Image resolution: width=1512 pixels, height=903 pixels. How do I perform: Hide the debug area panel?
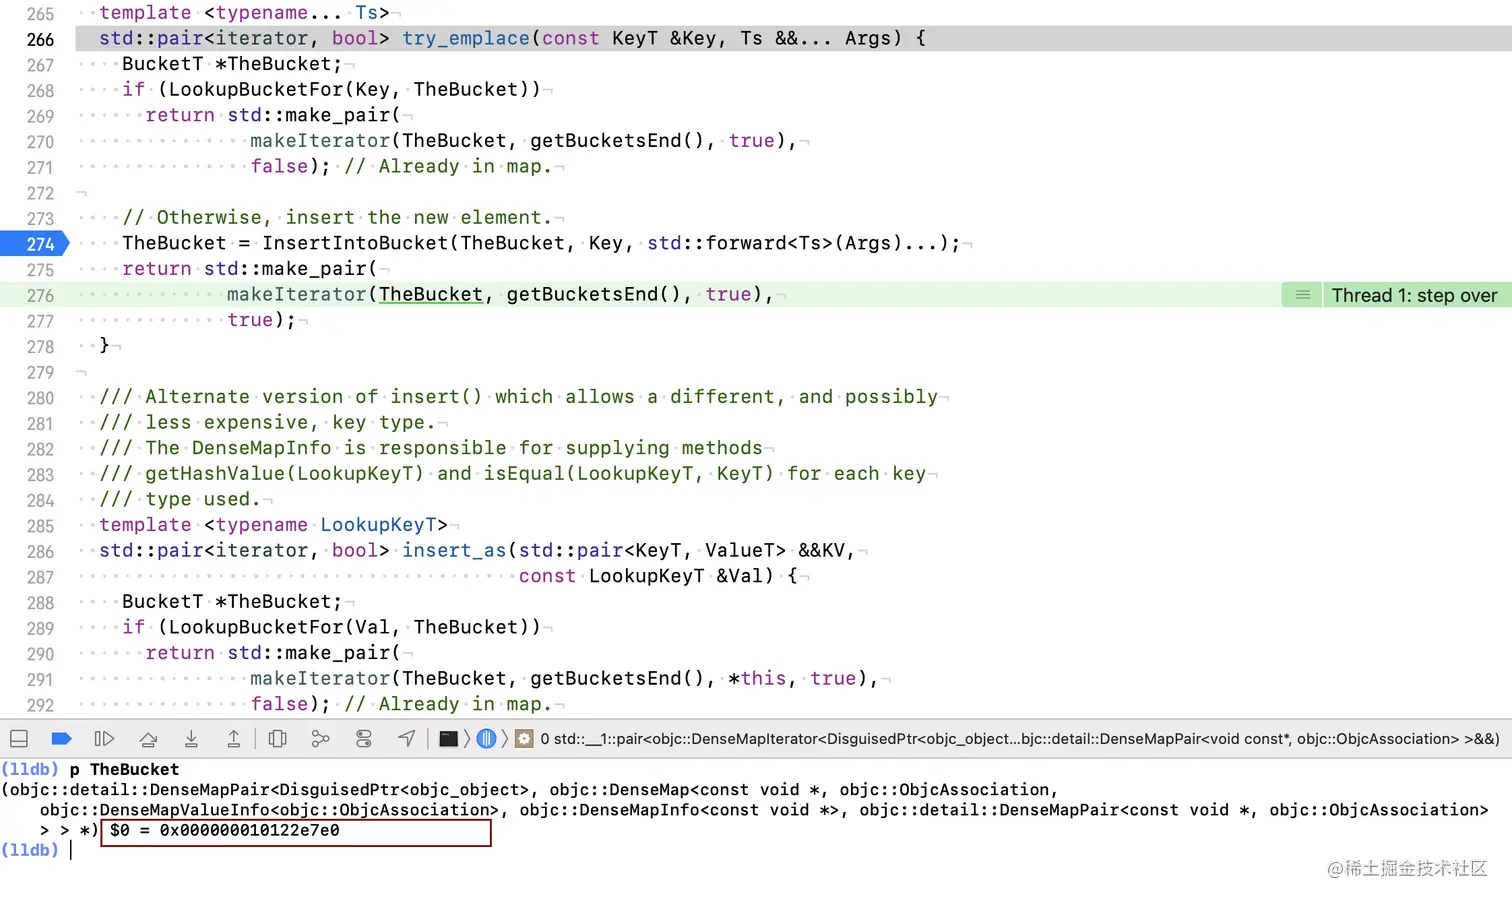(19, 739)
